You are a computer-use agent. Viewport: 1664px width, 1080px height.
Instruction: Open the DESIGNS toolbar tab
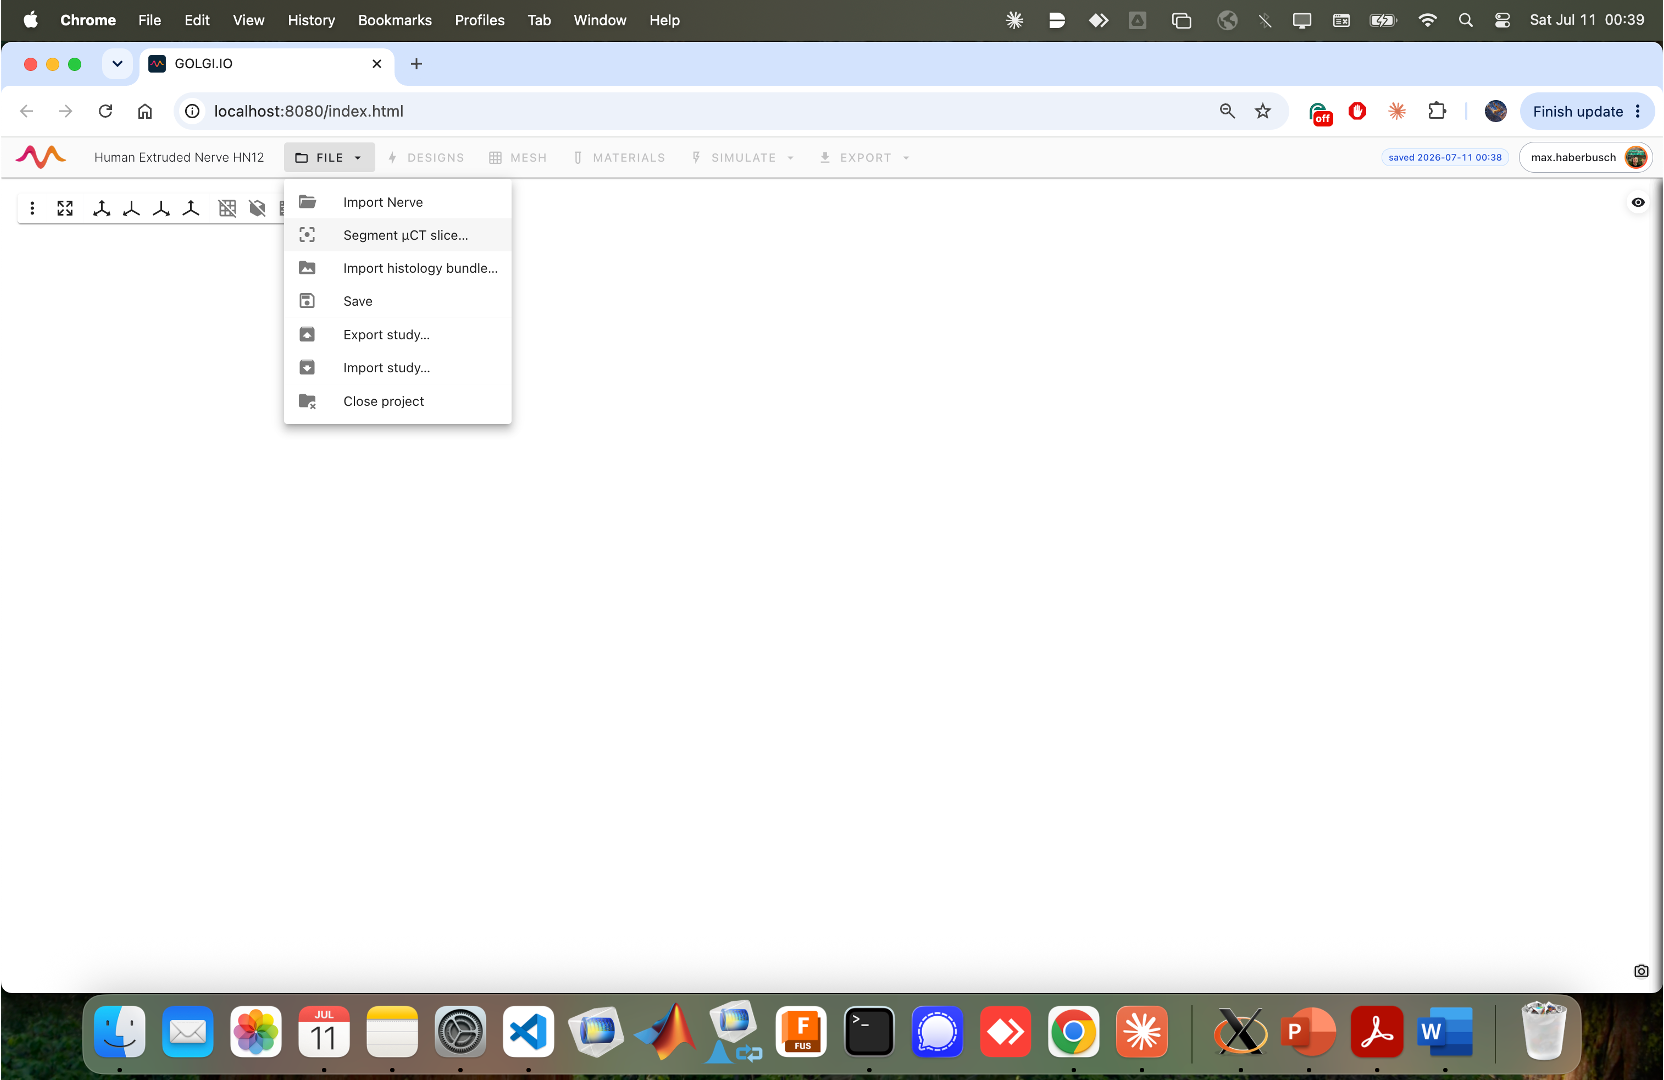(x=426, y=158)
